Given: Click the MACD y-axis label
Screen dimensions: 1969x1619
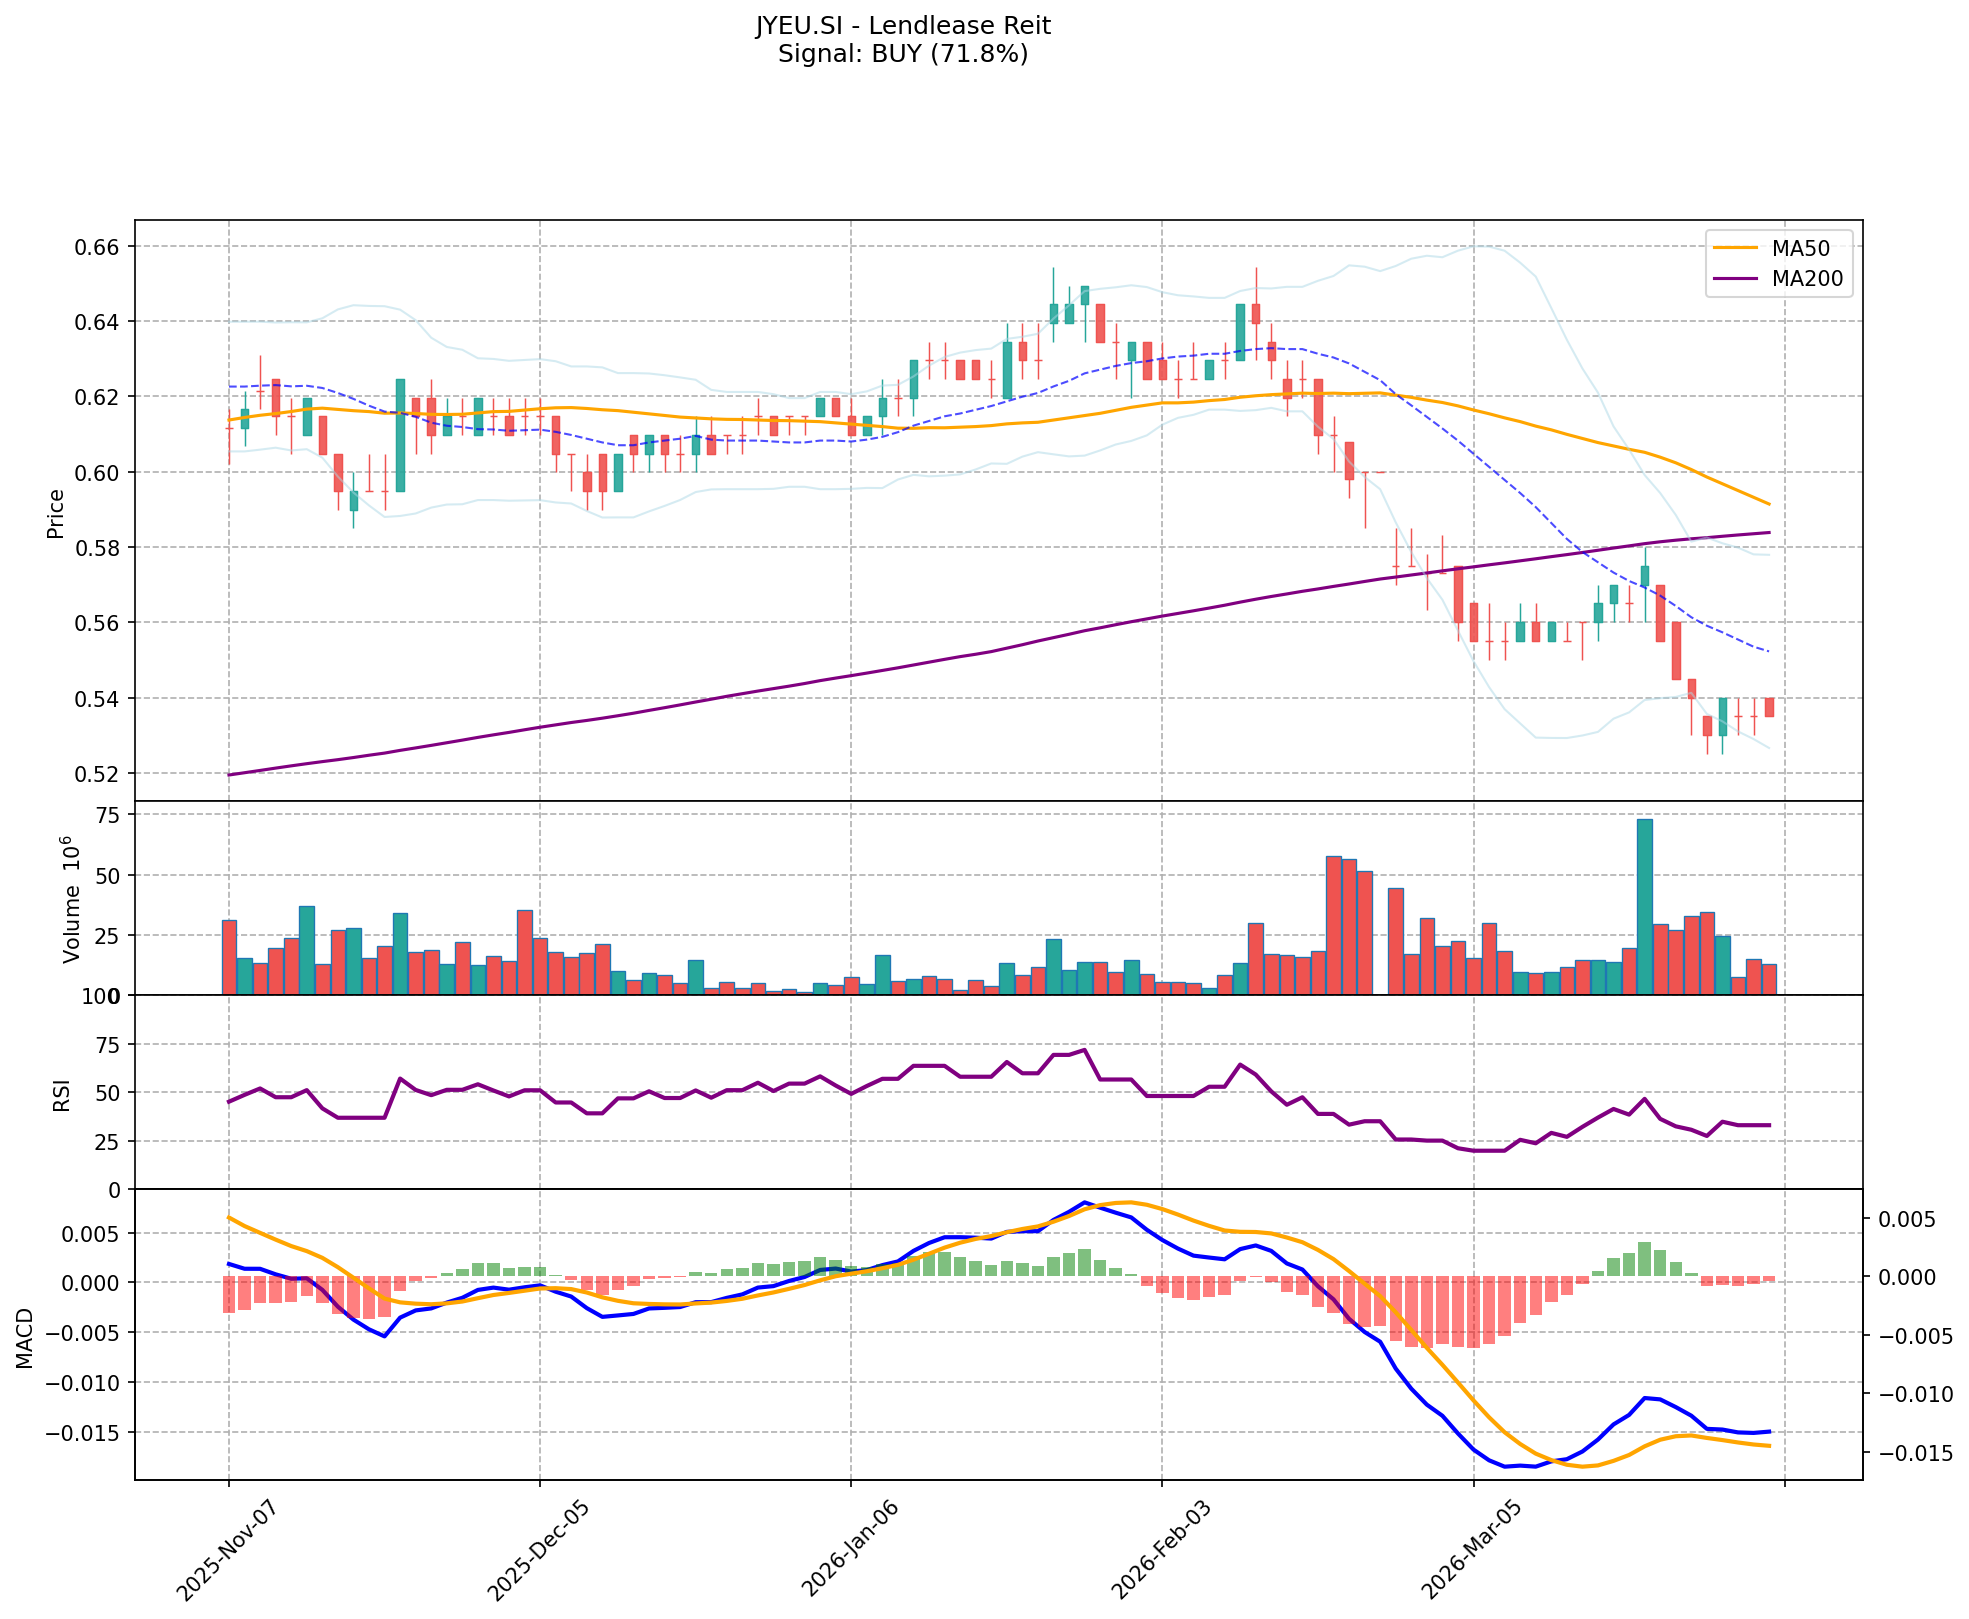Looking at the screenshot, I should coord(24,1338).
